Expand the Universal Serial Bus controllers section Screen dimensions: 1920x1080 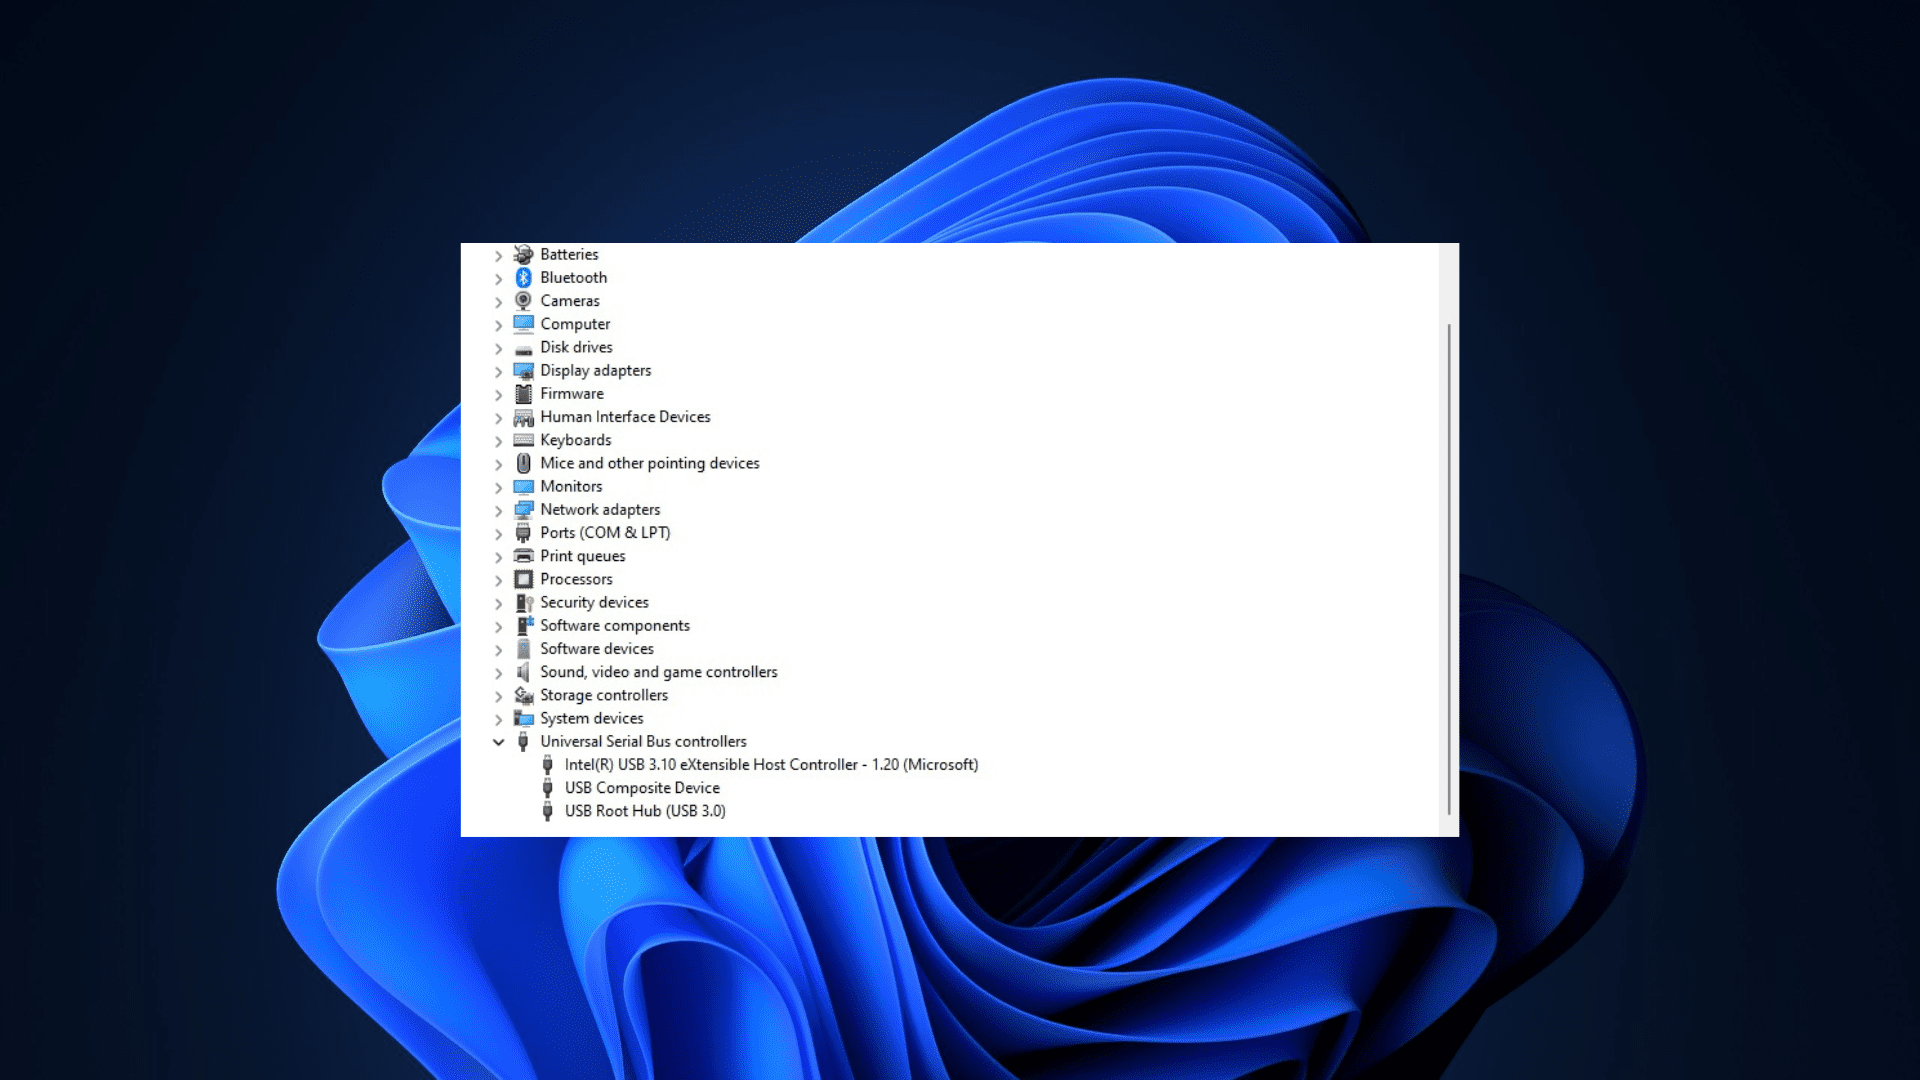click(498, 741)
